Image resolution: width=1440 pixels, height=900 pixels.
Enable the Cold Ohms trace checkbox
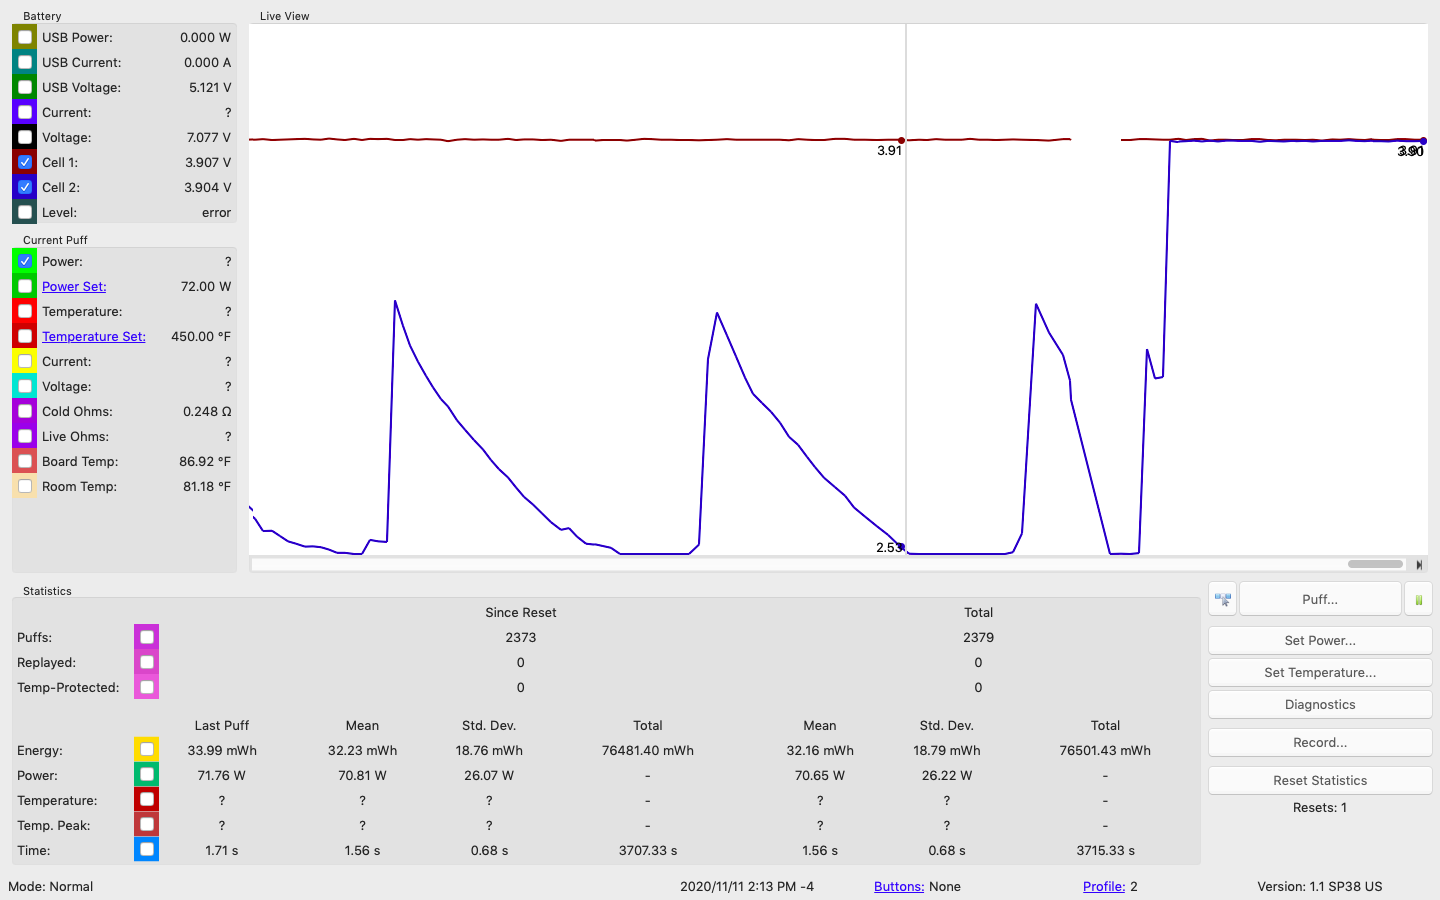pos(25,411)
